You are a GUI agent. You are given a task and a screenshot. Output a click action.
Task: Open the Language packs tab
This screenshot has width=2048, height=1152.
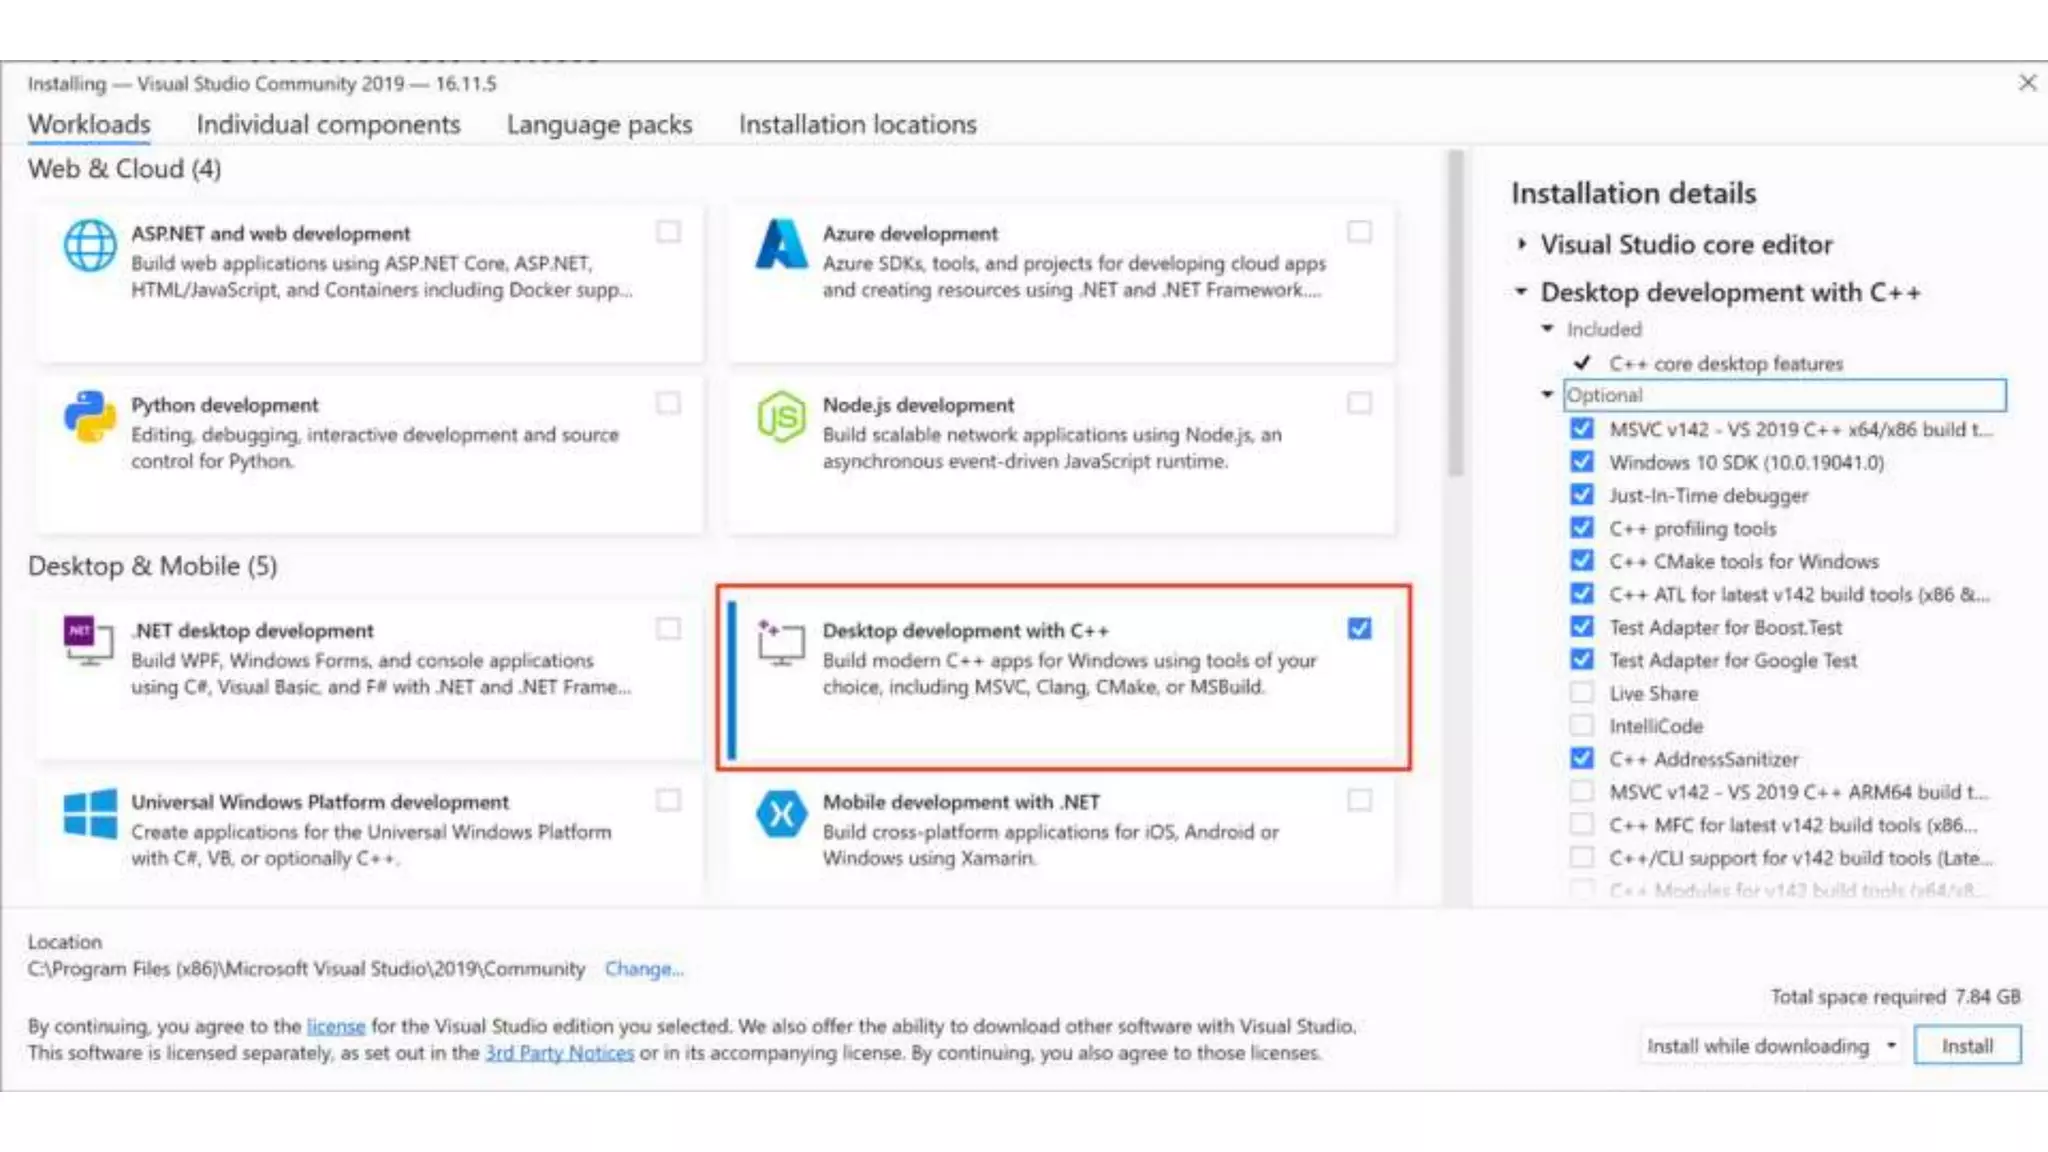coord(599,125)
